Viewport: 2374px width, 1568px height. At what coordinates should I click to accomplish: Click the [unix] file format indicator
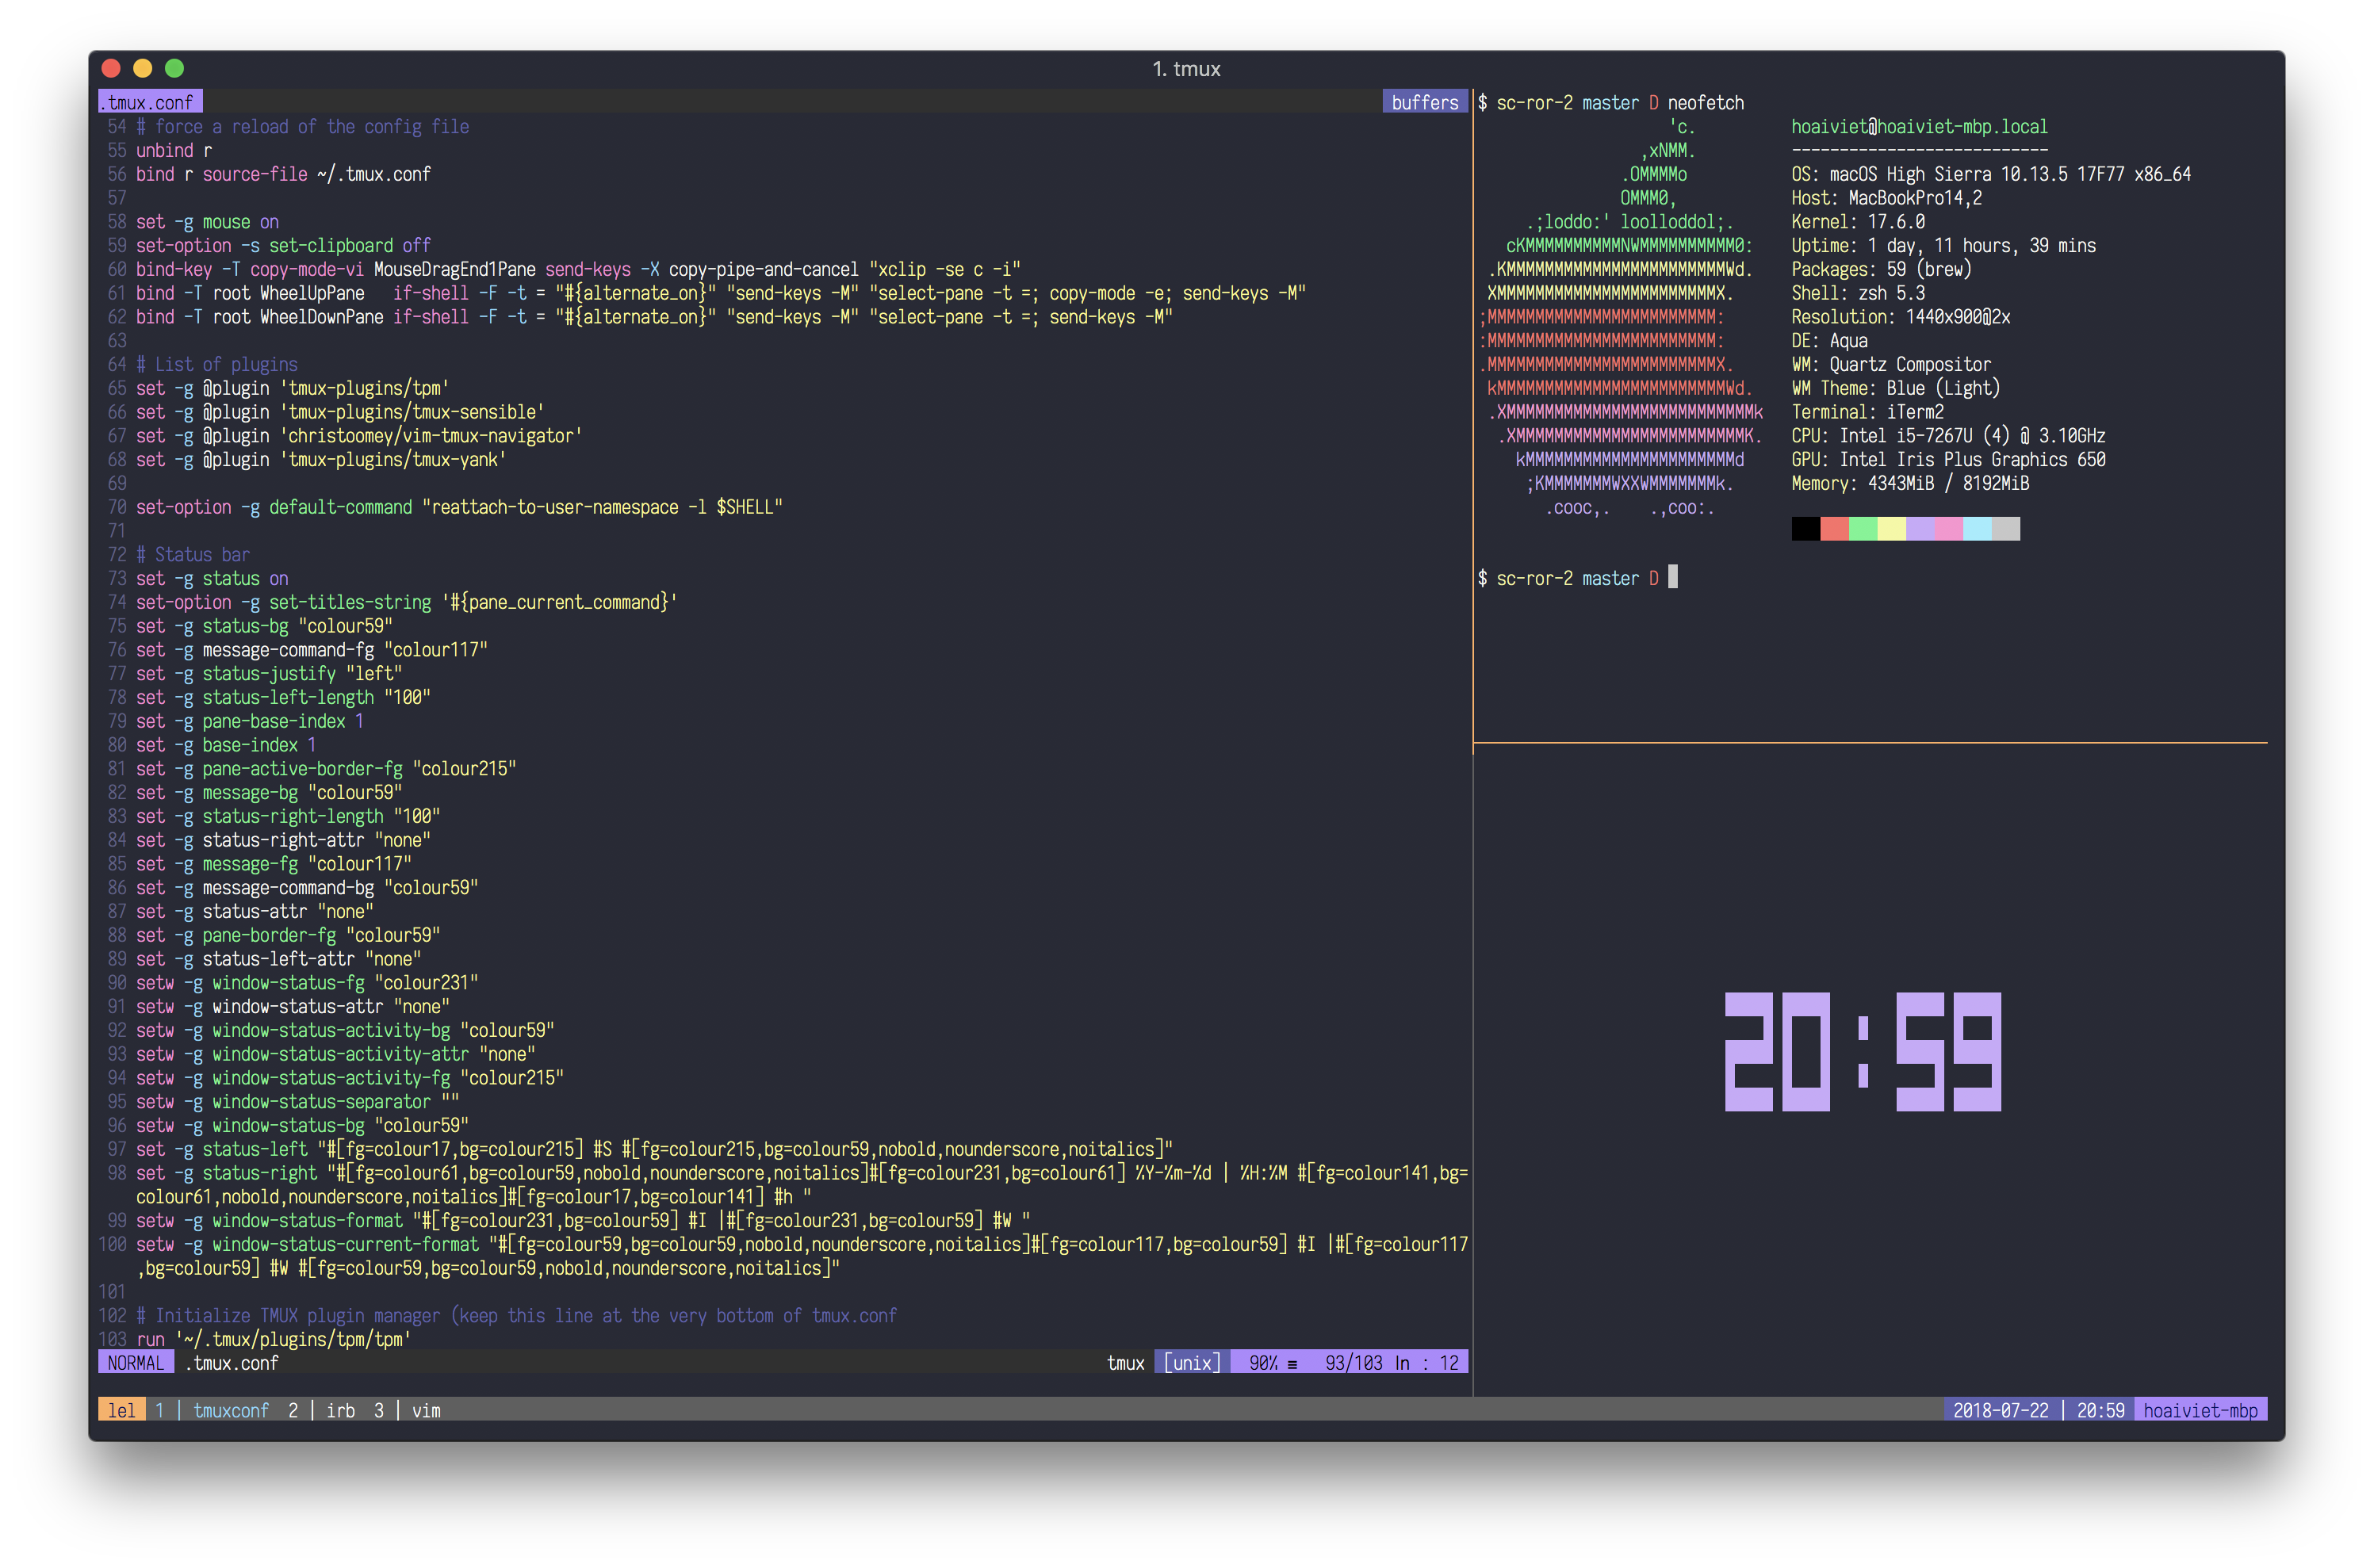point(1192,1363)
